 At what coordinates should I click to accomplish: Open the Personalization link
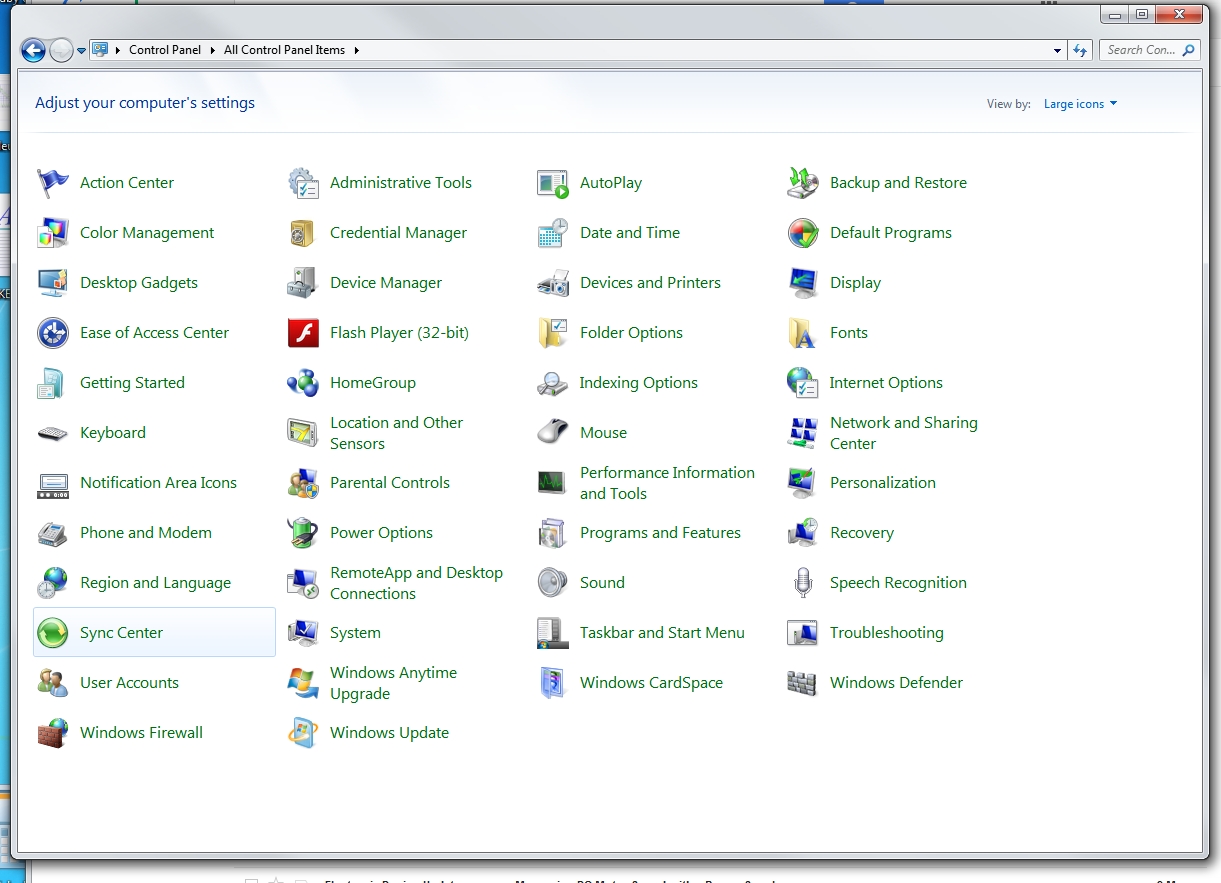coord(883,483)
